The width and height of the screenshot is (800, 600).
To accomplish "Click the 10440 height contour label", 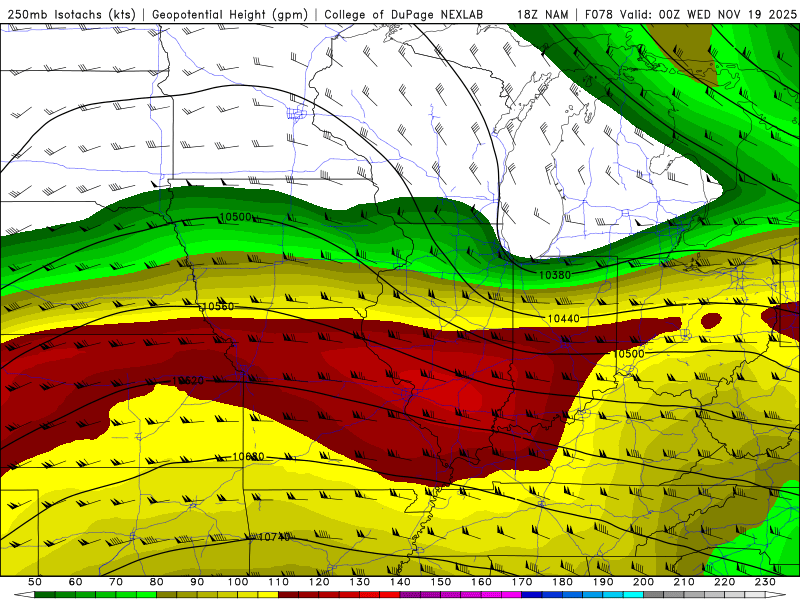I will tap(563, 318).
